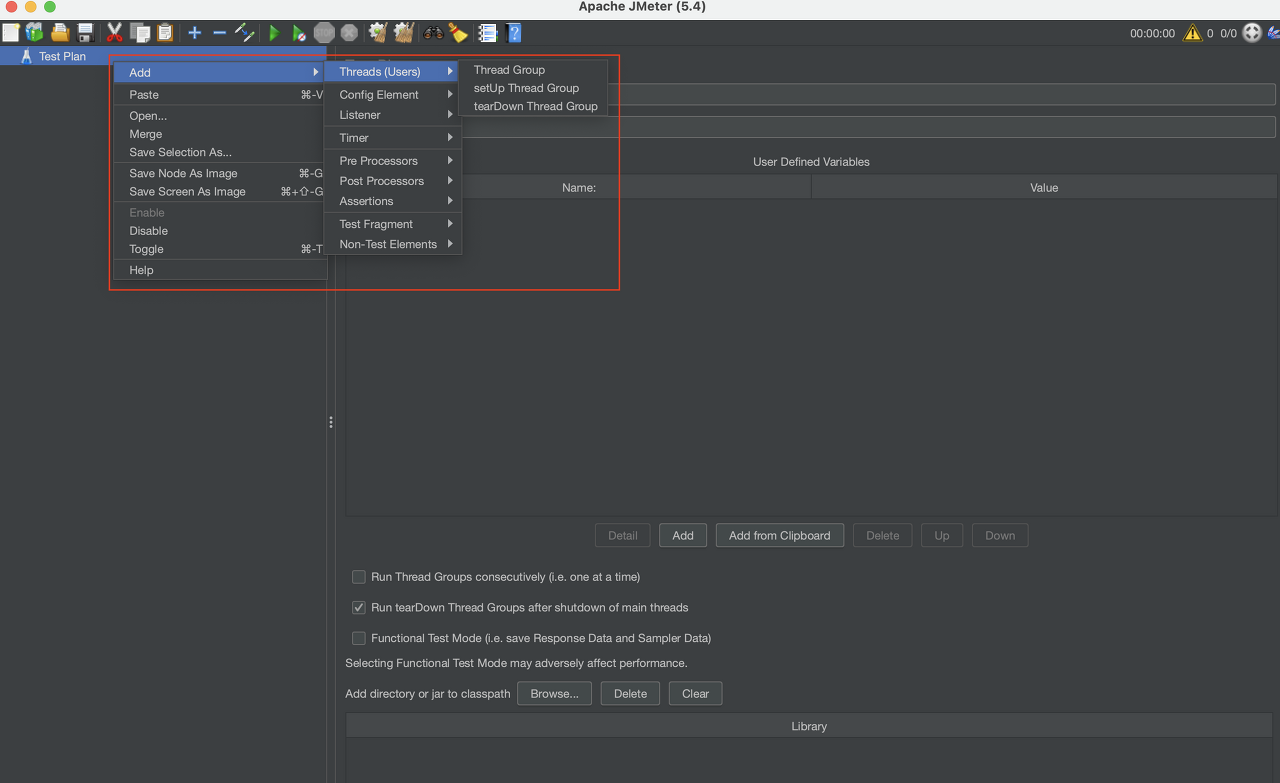This screenshot has height=783, width=1280.
Task: Click the Copy toolbar icon
Action: click(x=140, y=33)
